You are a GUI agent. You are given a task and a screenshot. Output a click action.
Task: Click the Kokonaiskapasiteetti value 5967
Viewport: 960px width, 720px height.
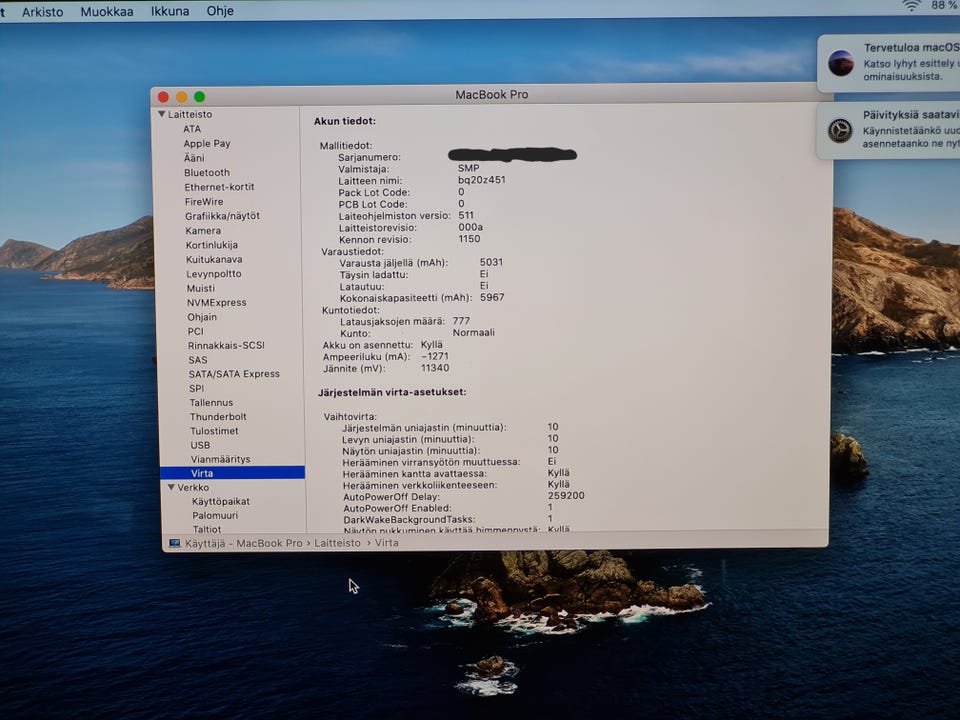pos(492,298)
